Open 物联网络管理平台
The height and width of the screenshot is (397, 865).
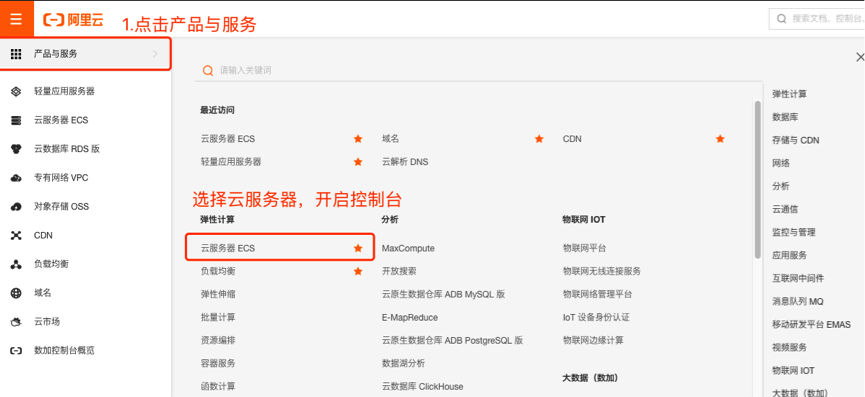(597, 294)
